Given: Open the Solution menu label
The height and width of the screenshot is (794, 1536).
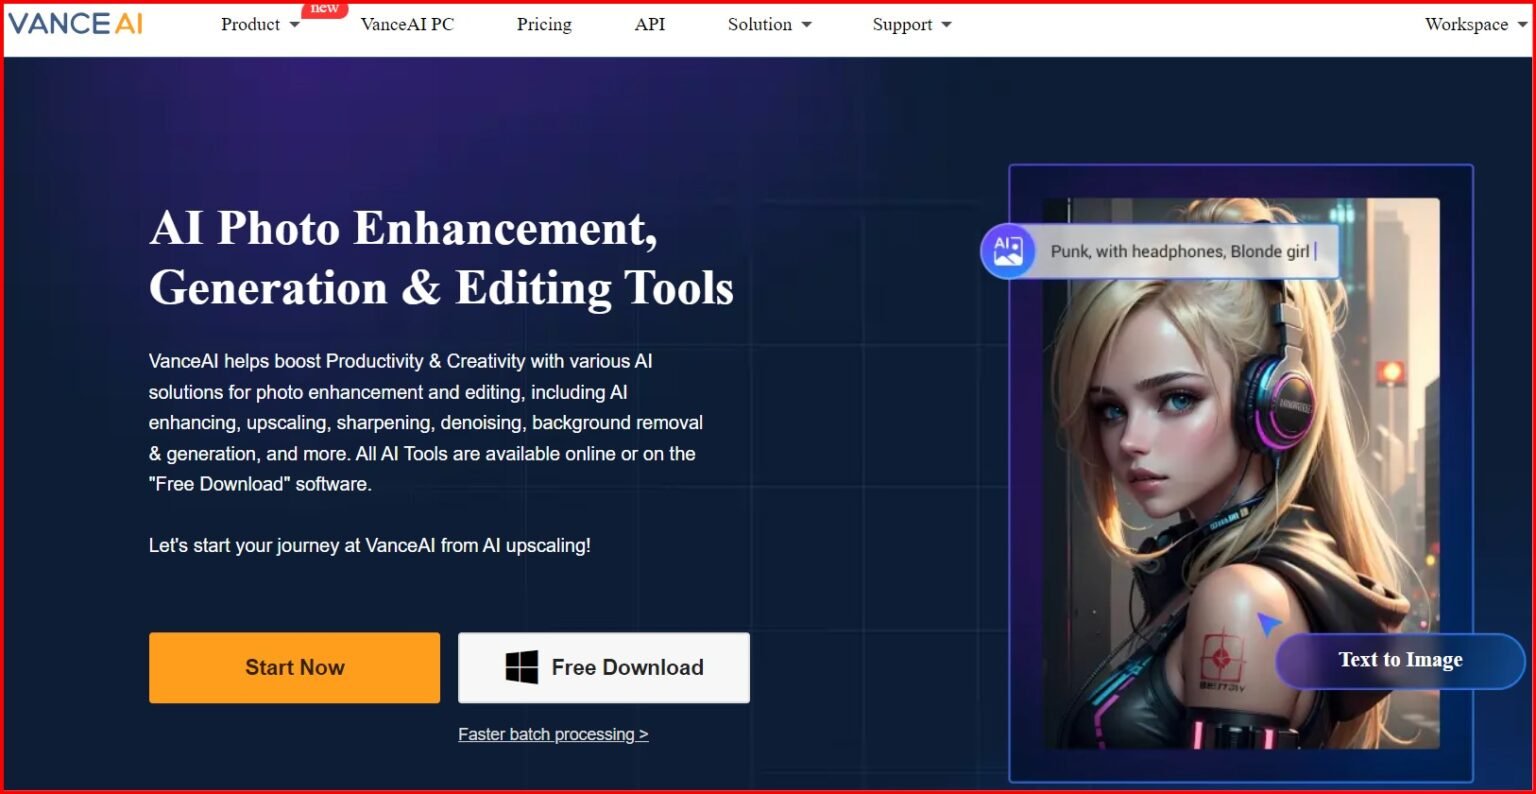Looking at the screenshot, I should [760, 25].
